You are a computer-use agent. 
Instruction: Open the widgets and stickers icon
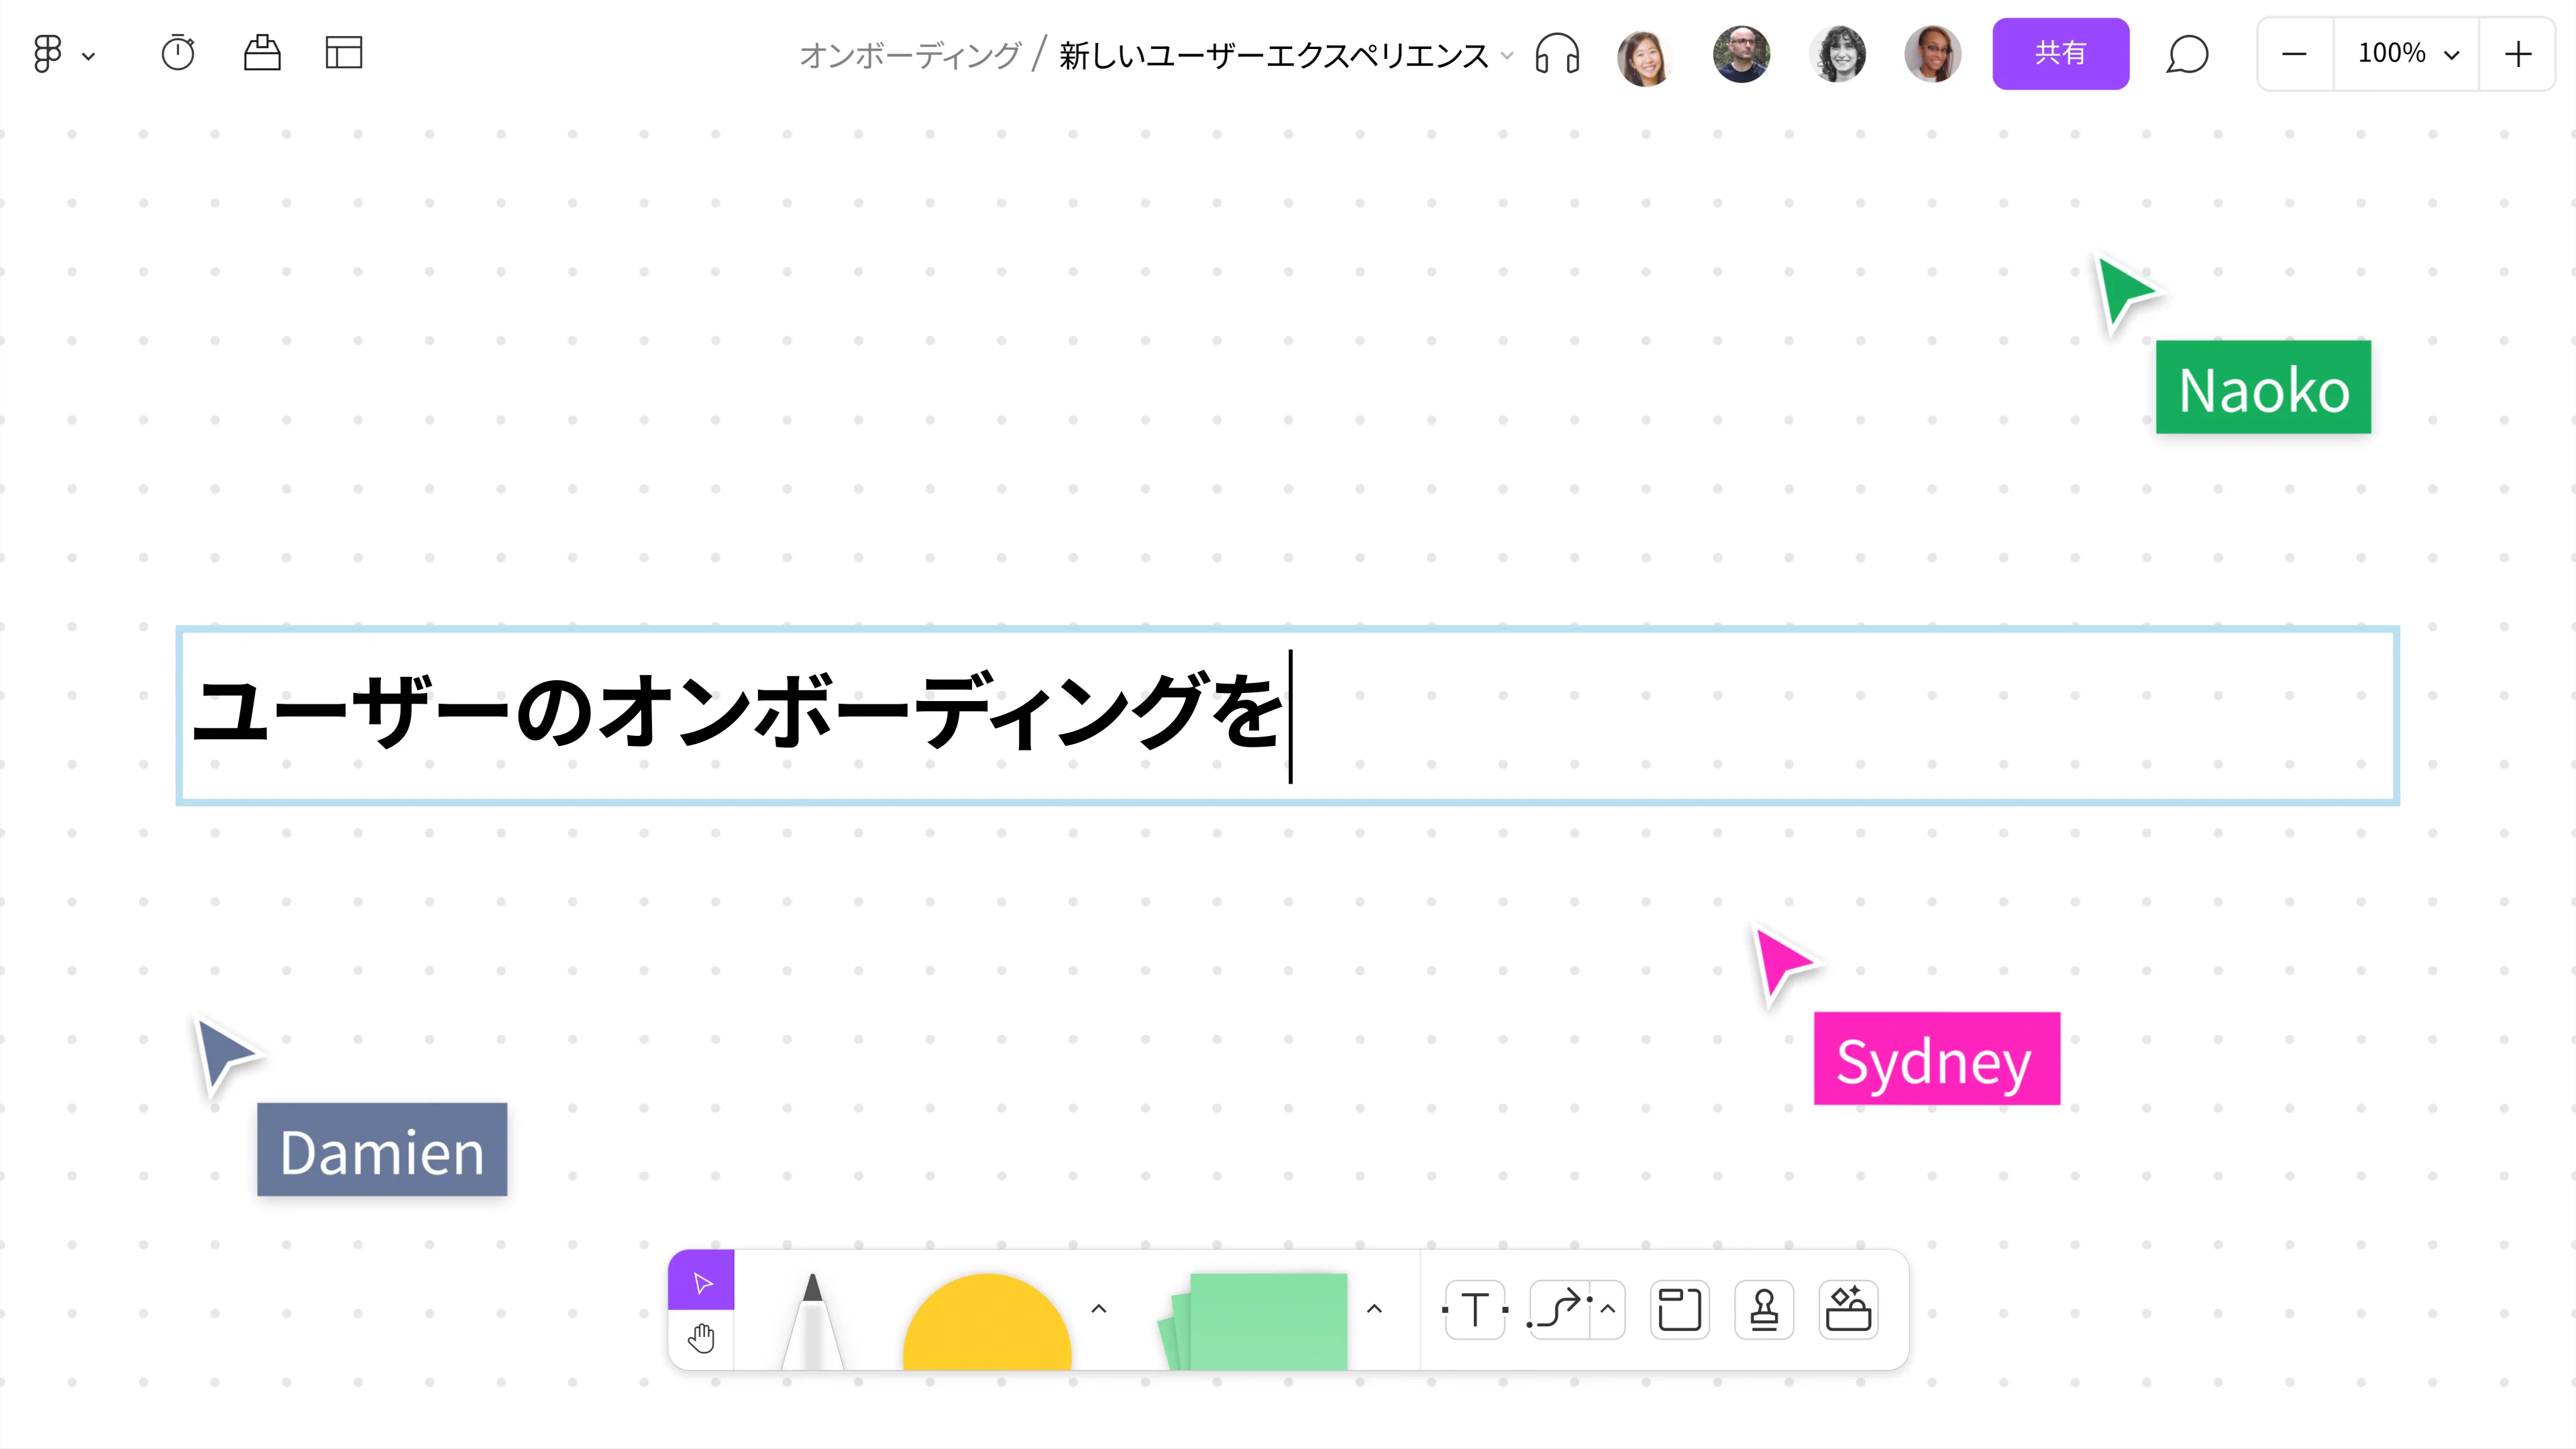tap(1848, 1310)
